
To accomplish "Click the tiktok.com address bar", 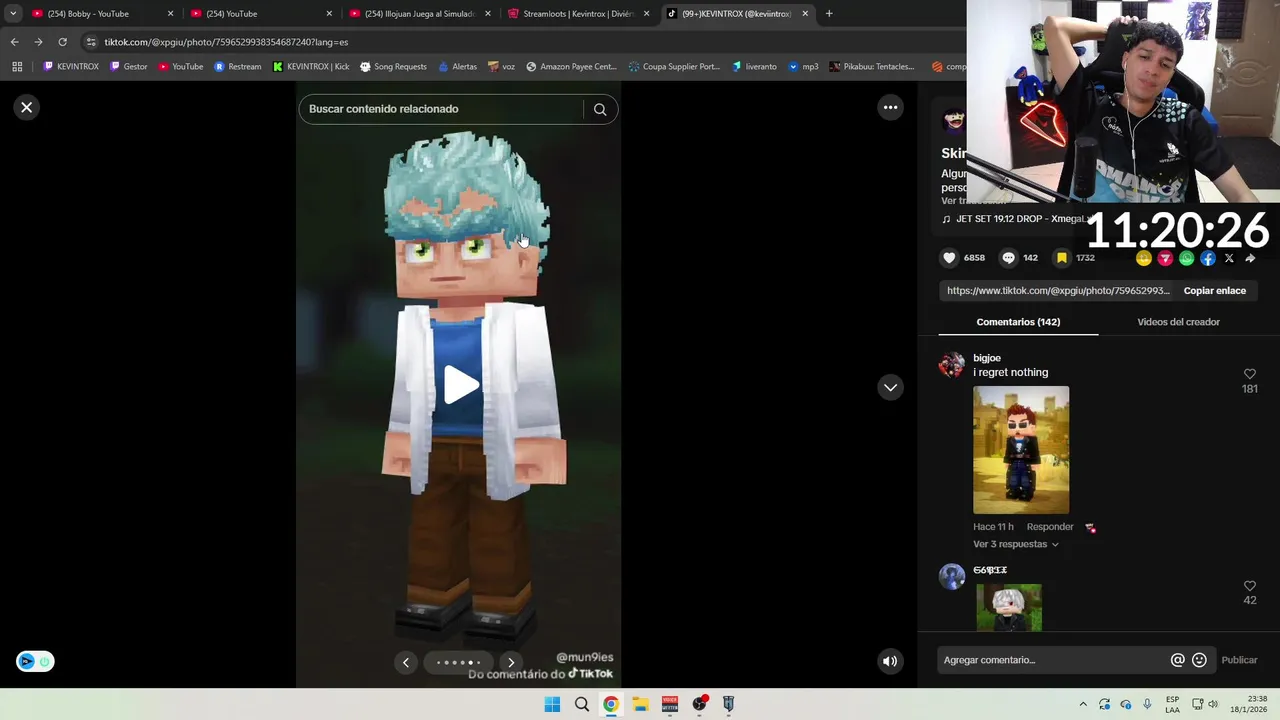I will (520, 42).
